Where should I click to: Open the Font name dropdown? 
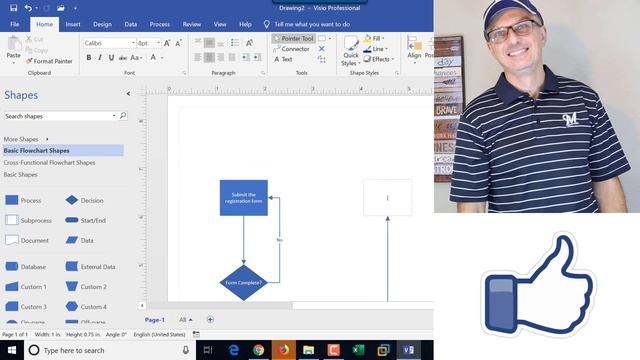pos(133,43)
